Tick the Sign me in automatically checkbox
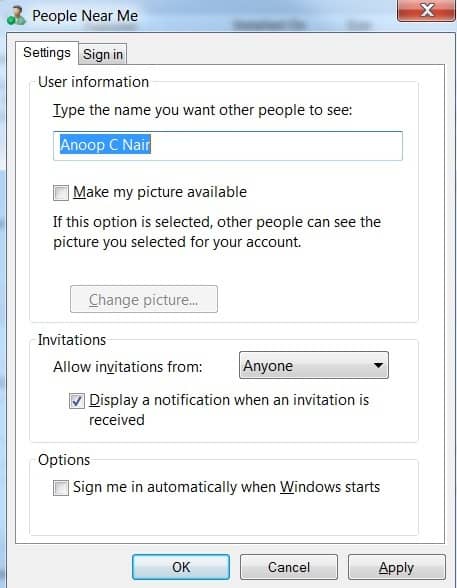Screen dimensions: 457x588 click(61, 488)
